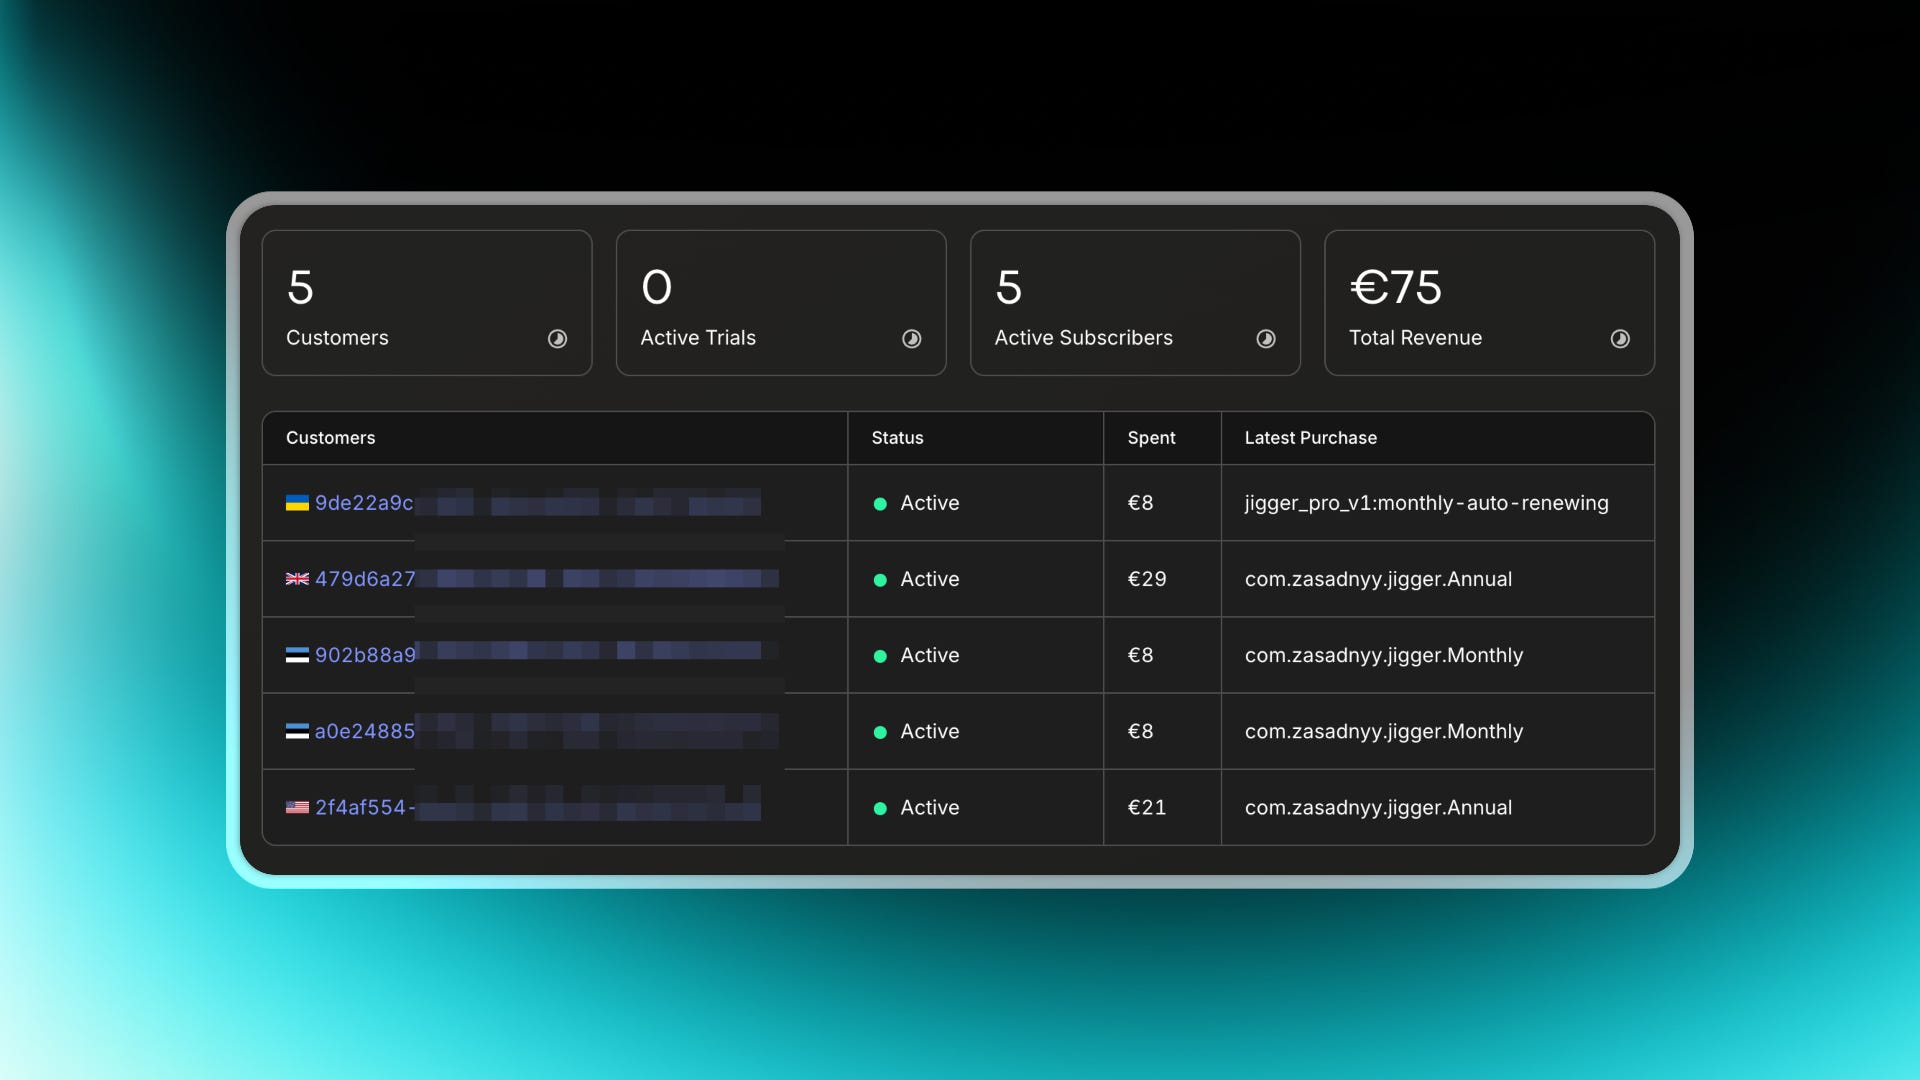Viewport: 1920px width, 1080px height.
Task: Open customer a0e24885 link
Action: [365, 731]
